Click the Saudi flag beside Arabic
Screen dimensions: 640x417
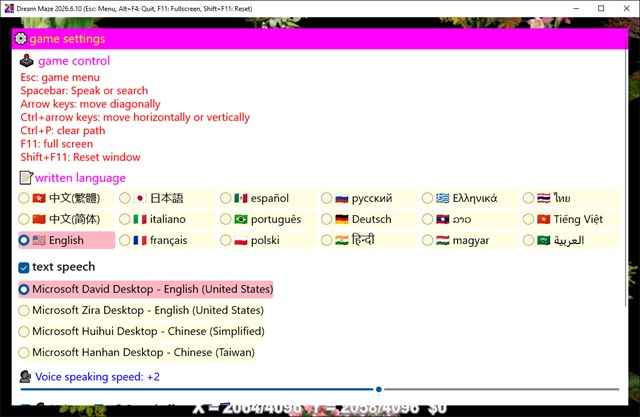(x=544, y=240)
